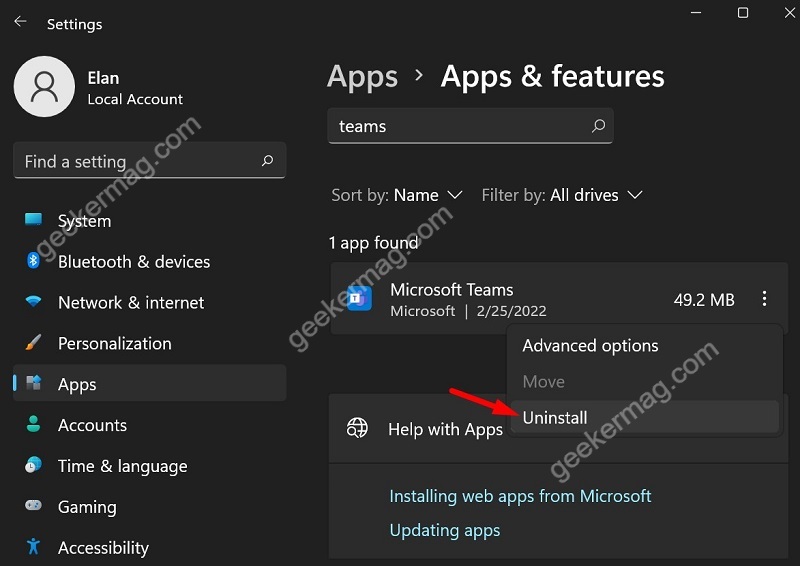Open three-dot menu for Microsoft Teams
This screenshot has height=566, width=800.
tap(764, 299)
